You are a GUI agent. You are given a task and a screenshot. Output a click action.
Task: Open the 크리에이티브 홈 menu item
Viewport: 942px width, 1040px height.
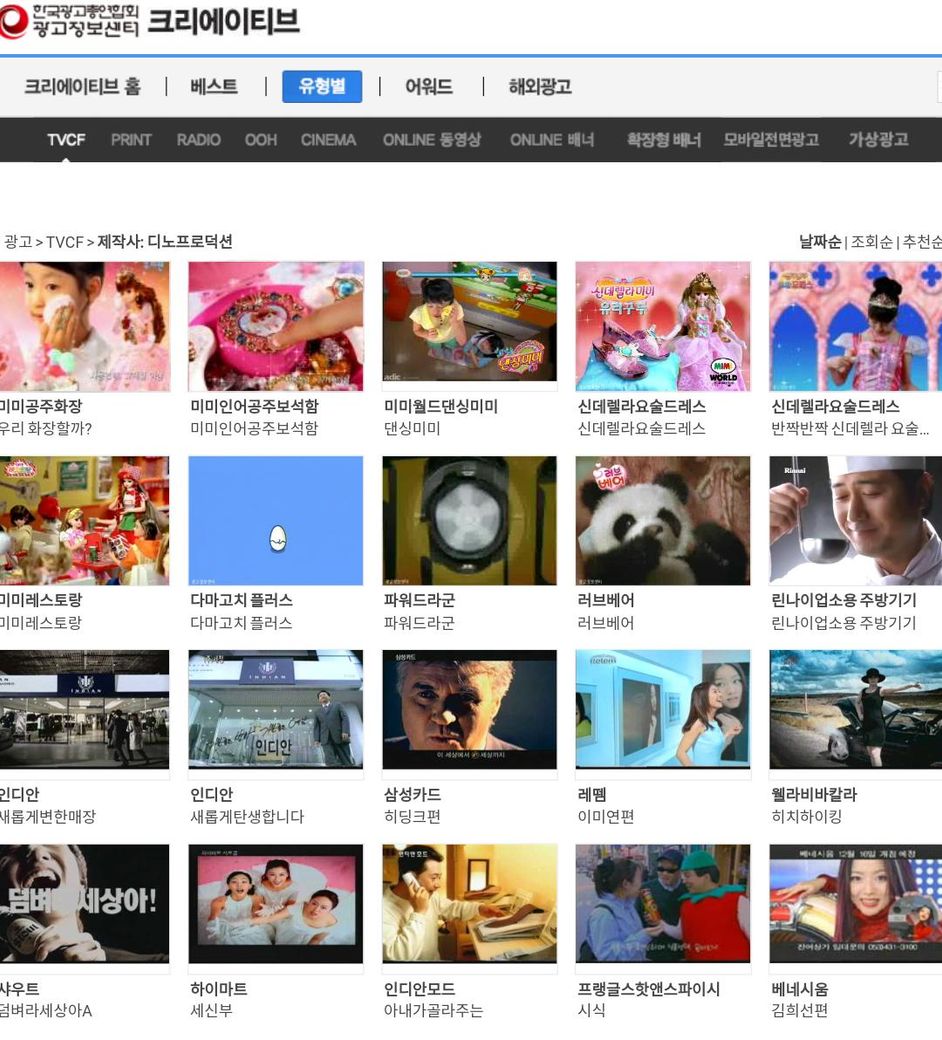(x=82, y=86)
